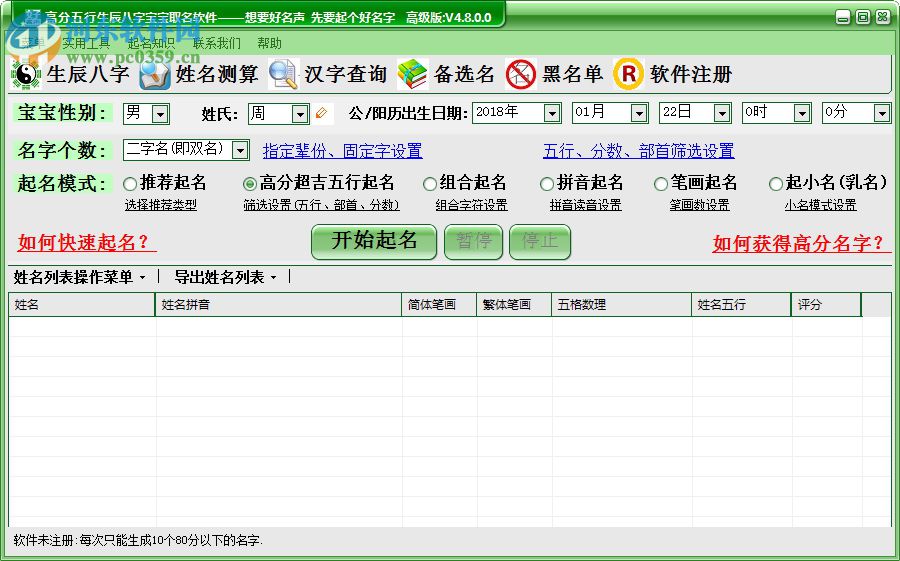Sort by the 繁体笔画 column header

click(514, 305)
